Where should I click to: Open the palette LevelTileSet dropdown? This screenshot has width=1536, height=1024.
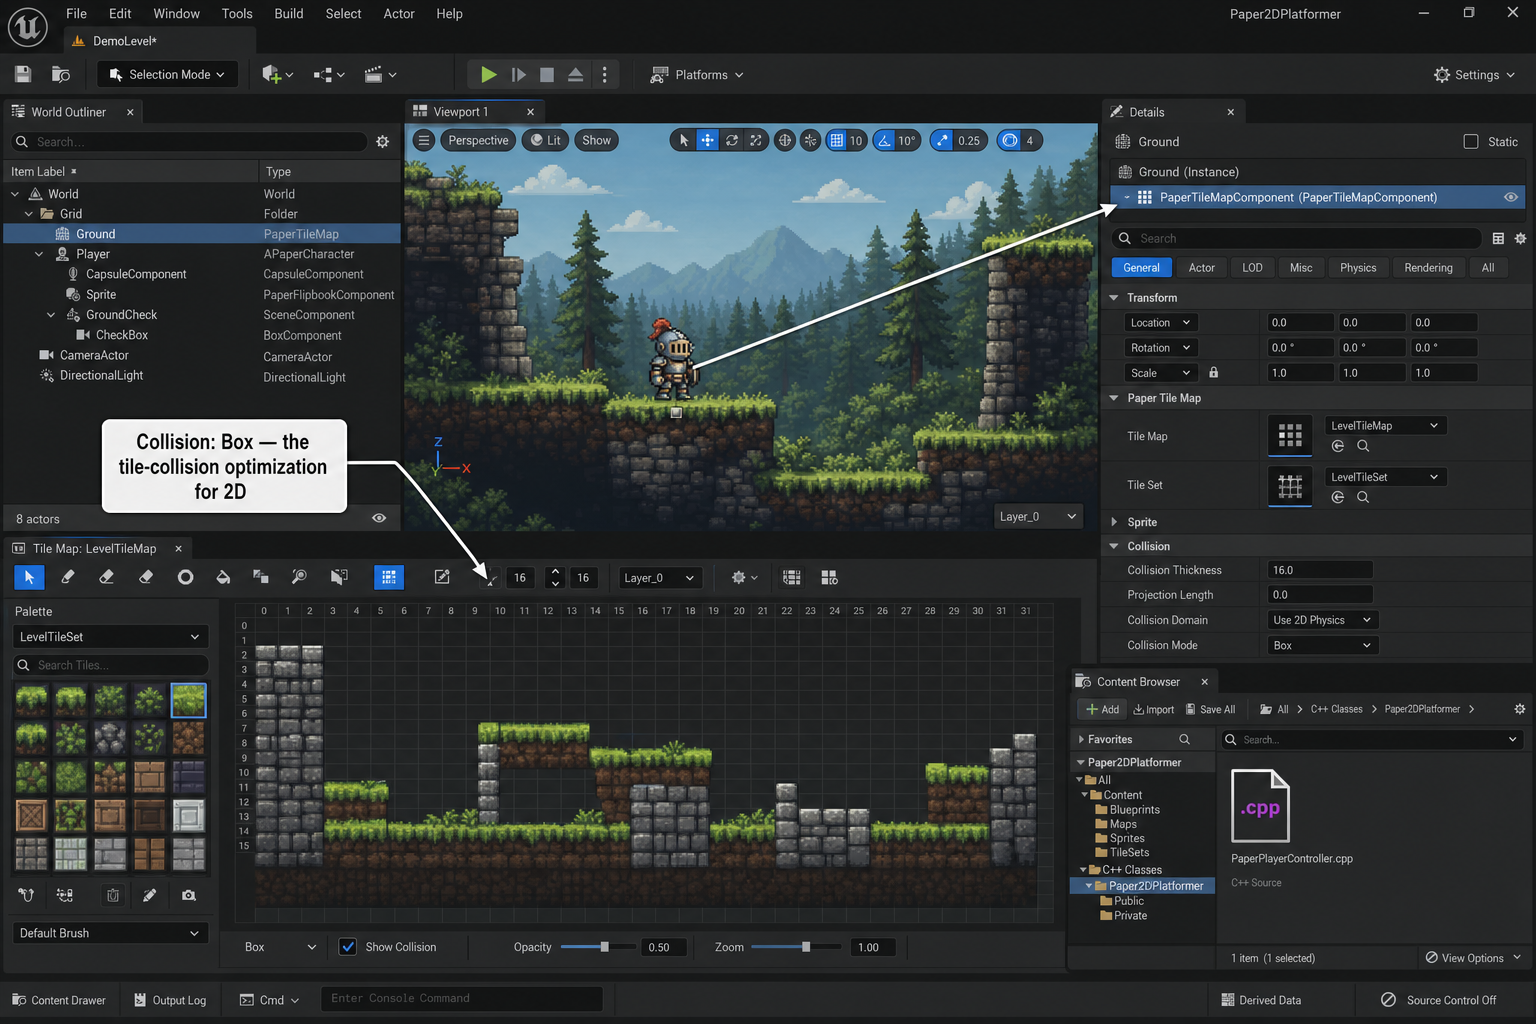pyautogui.click(x=109, y=637)
